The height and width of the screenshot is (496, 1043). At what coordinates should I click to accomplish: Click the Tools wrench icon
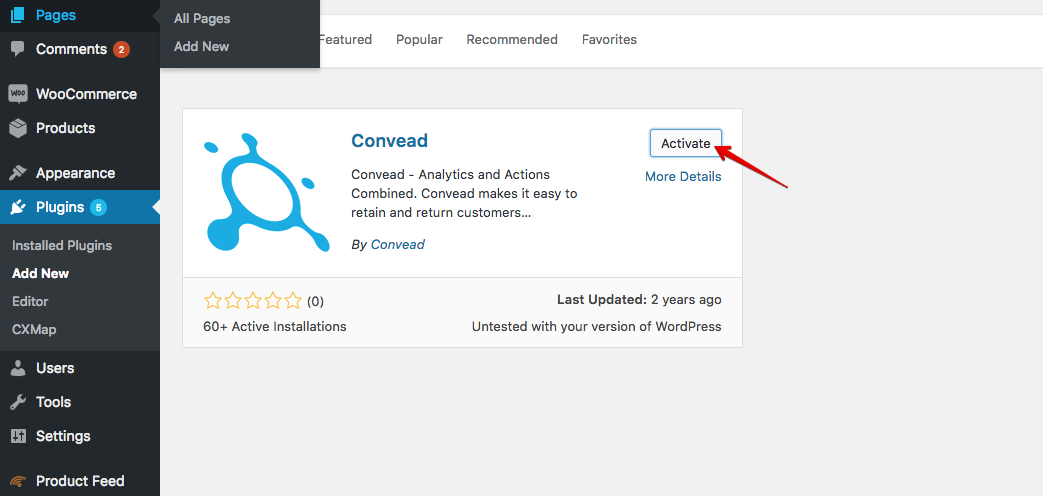tap(18, 402)
